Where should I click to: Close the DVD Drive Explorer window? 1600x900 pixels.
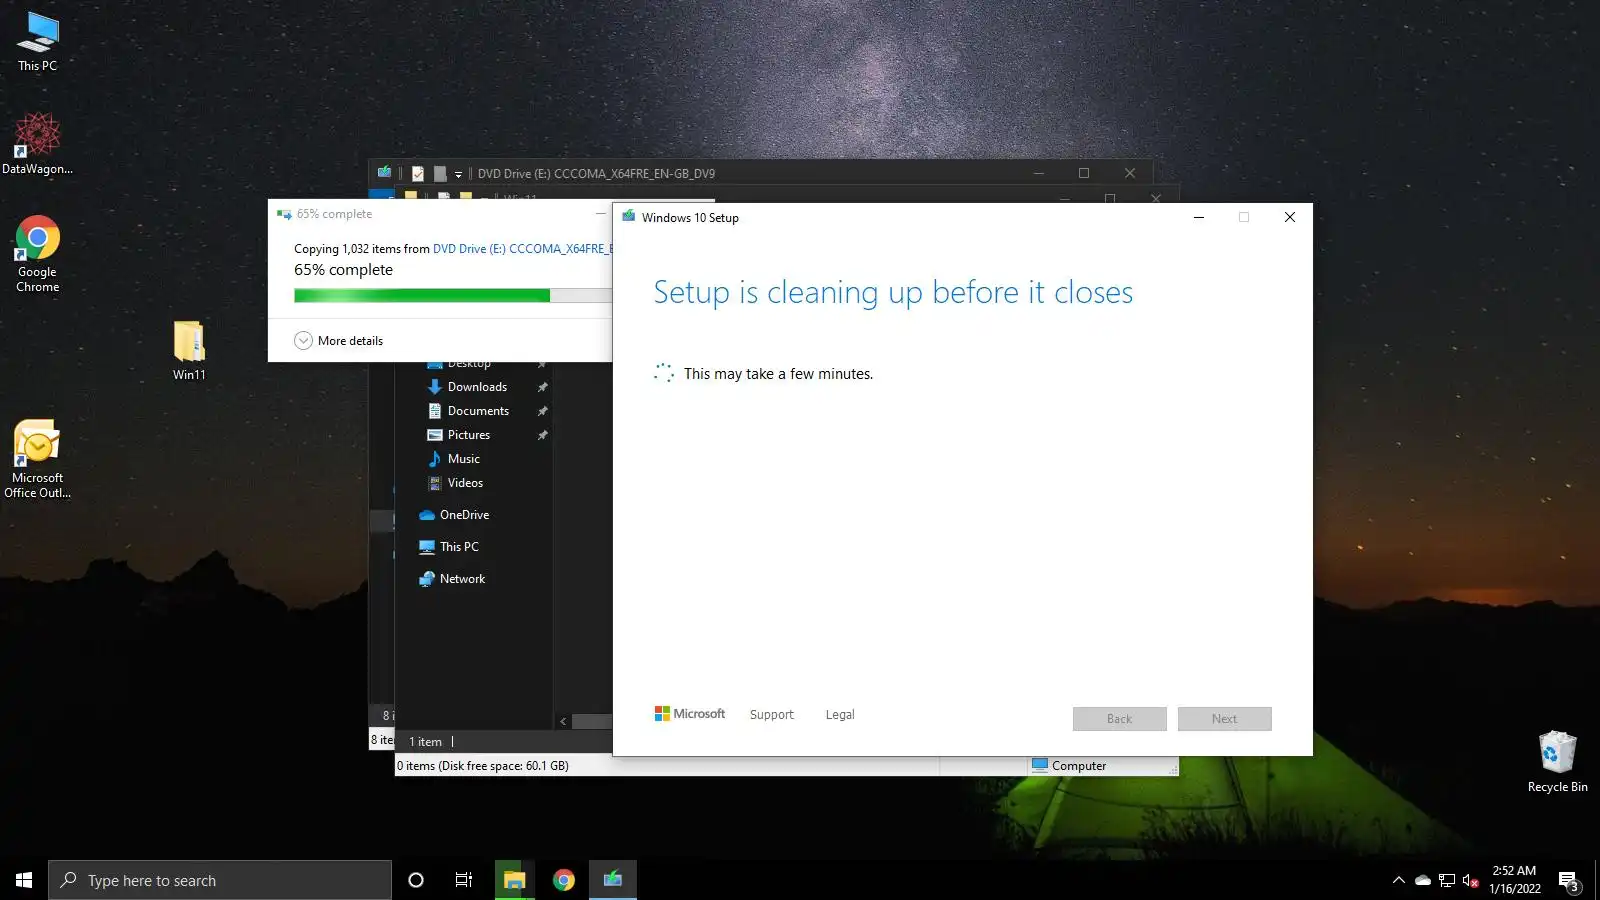pyautogui.click(x=1130, y=173)
